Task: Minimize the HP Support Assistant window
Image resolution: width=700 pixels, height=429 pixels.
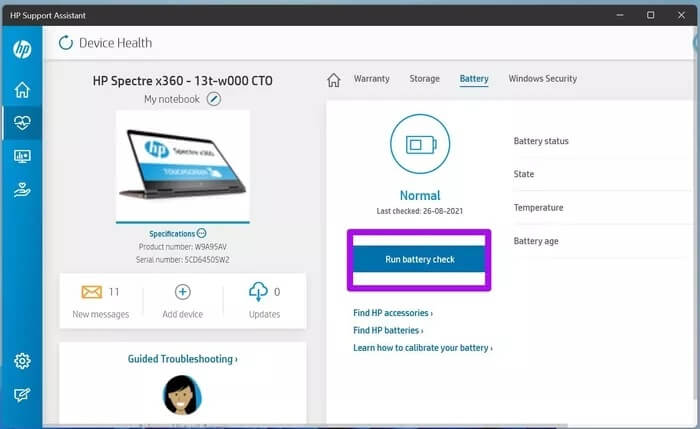Action: [x=620, y=15]
